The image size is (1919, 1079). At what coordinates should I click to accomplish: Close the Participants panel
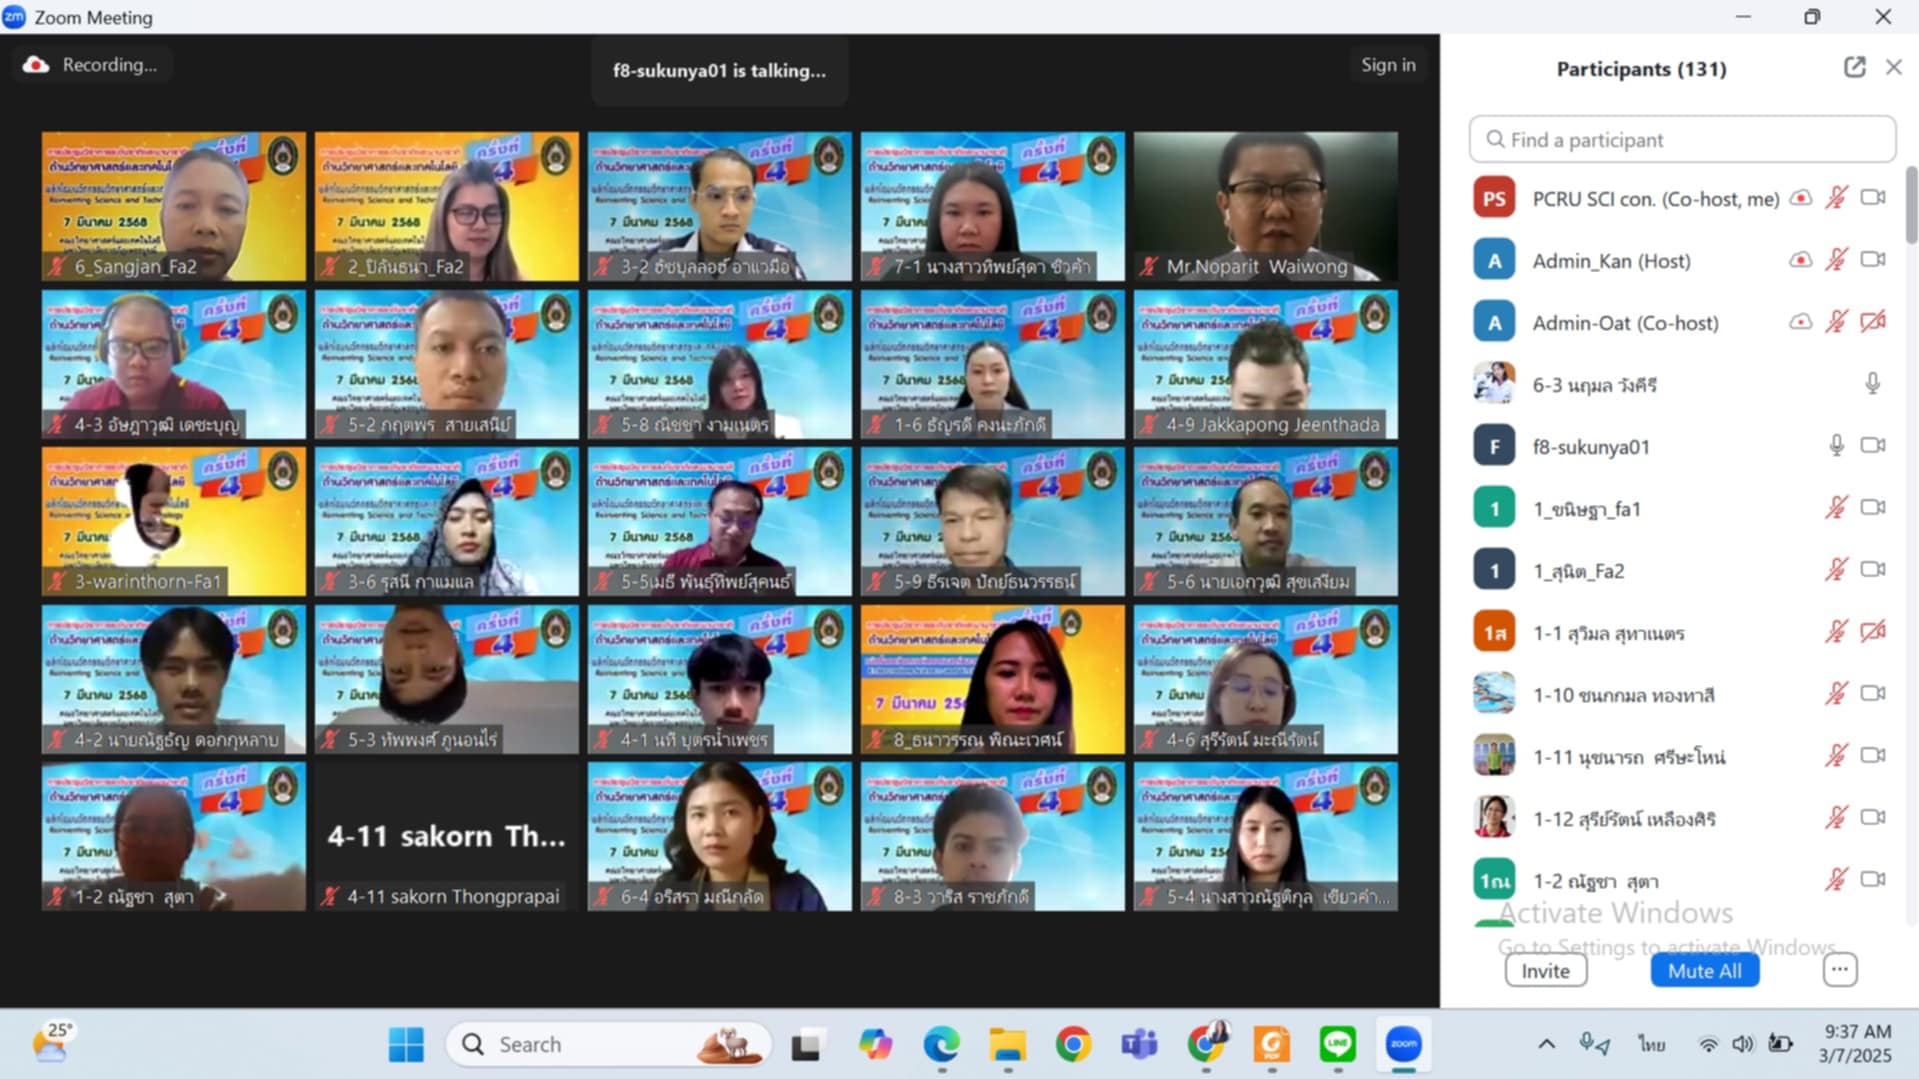click(x=1893, y=67)
